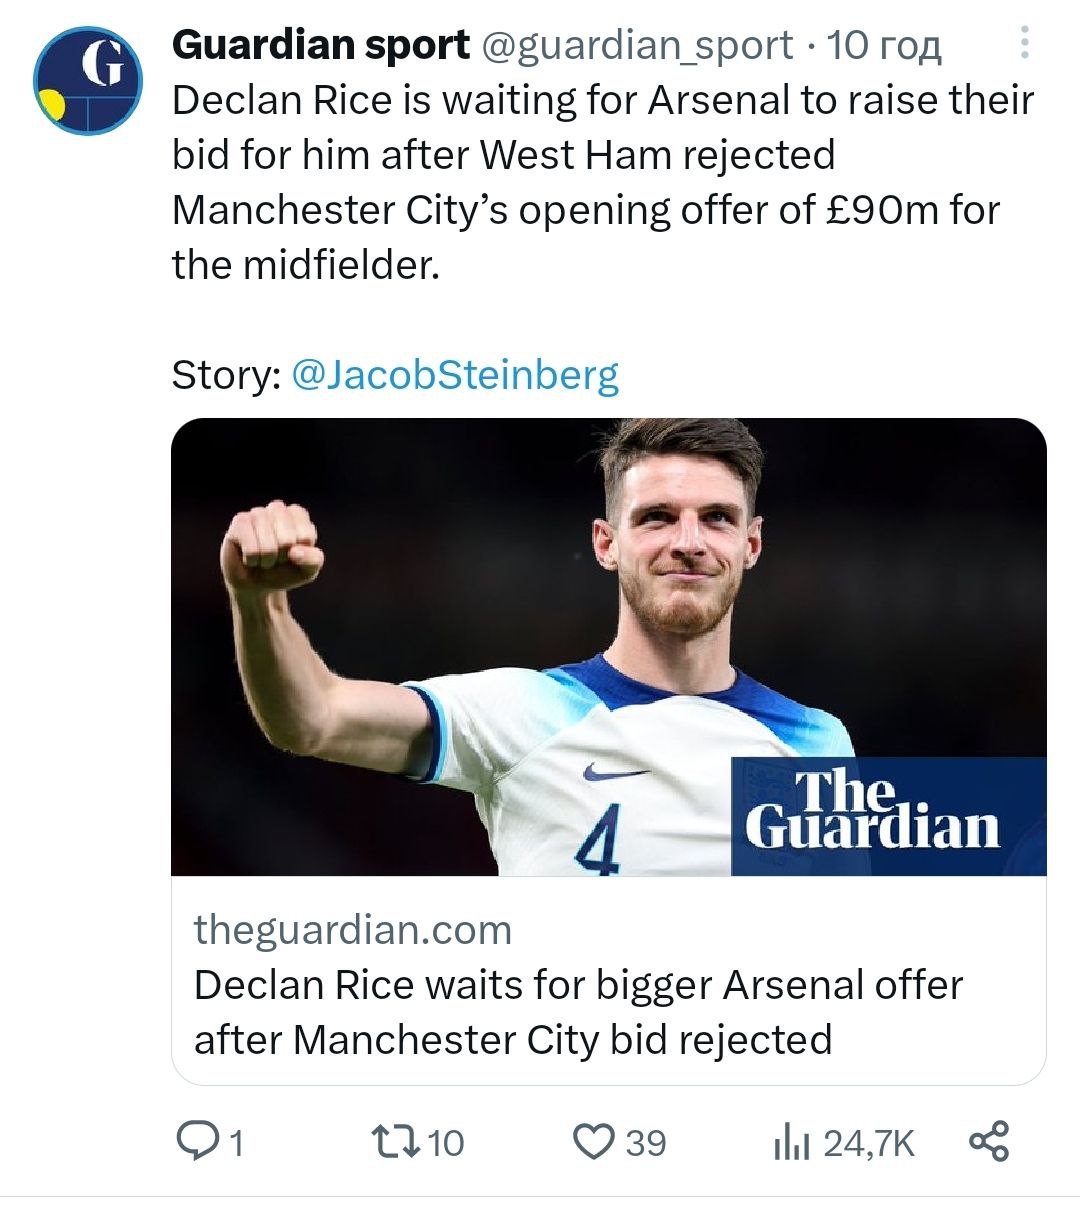Image resolution: width=1080 pixels, height=1215 pixels.
Task: Click the retweet count "10"
Action: (446, 1143)
